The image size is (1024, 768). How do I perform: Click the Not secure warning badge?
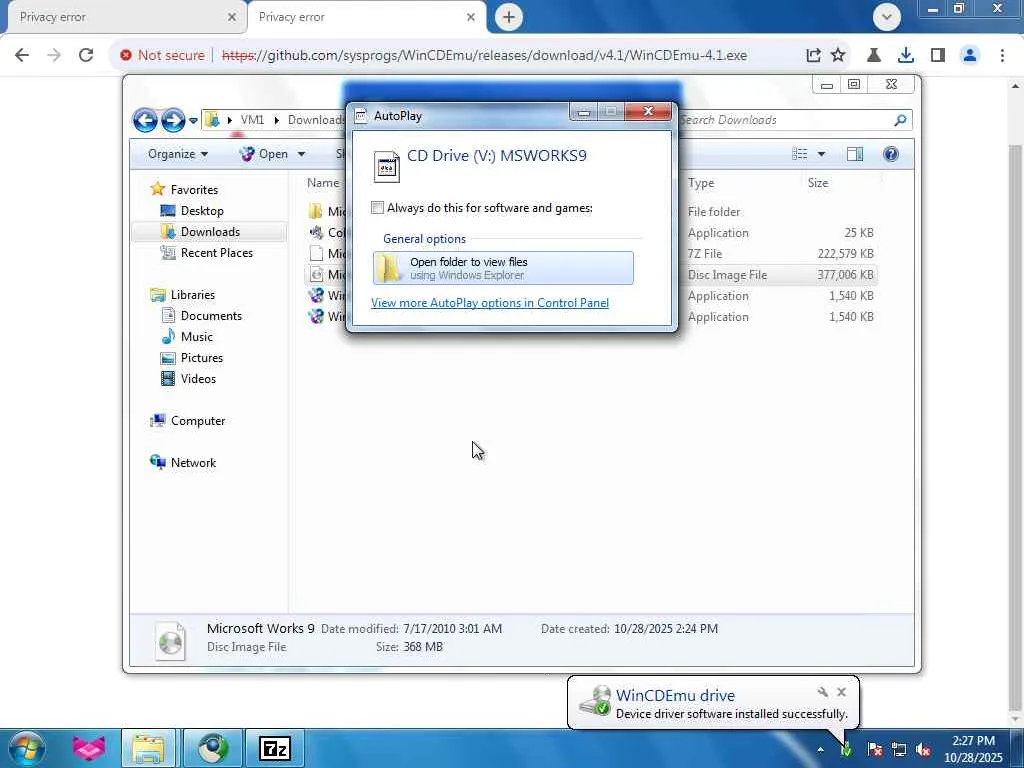[163, 56]
